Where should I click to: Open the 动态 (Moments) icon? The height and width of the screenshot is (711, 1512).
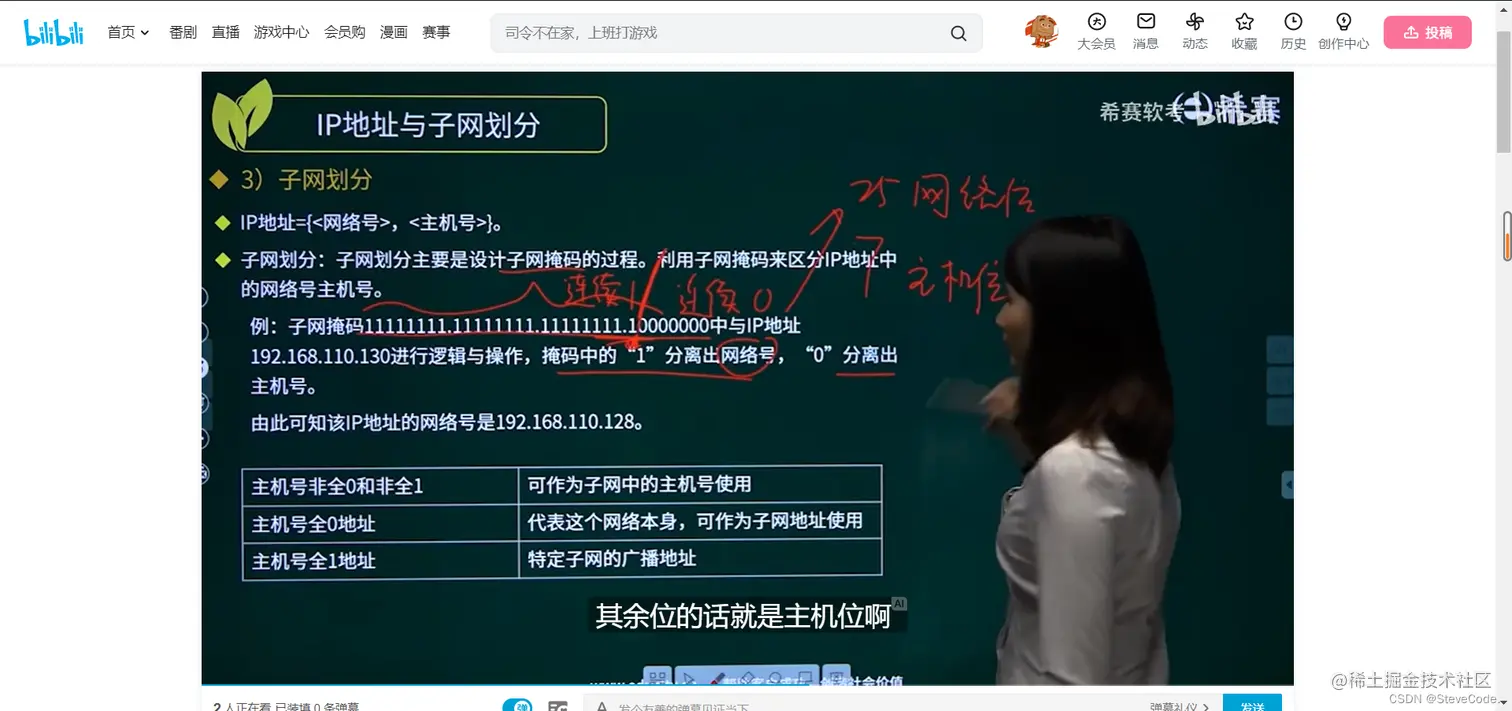tap(1194, 31)
